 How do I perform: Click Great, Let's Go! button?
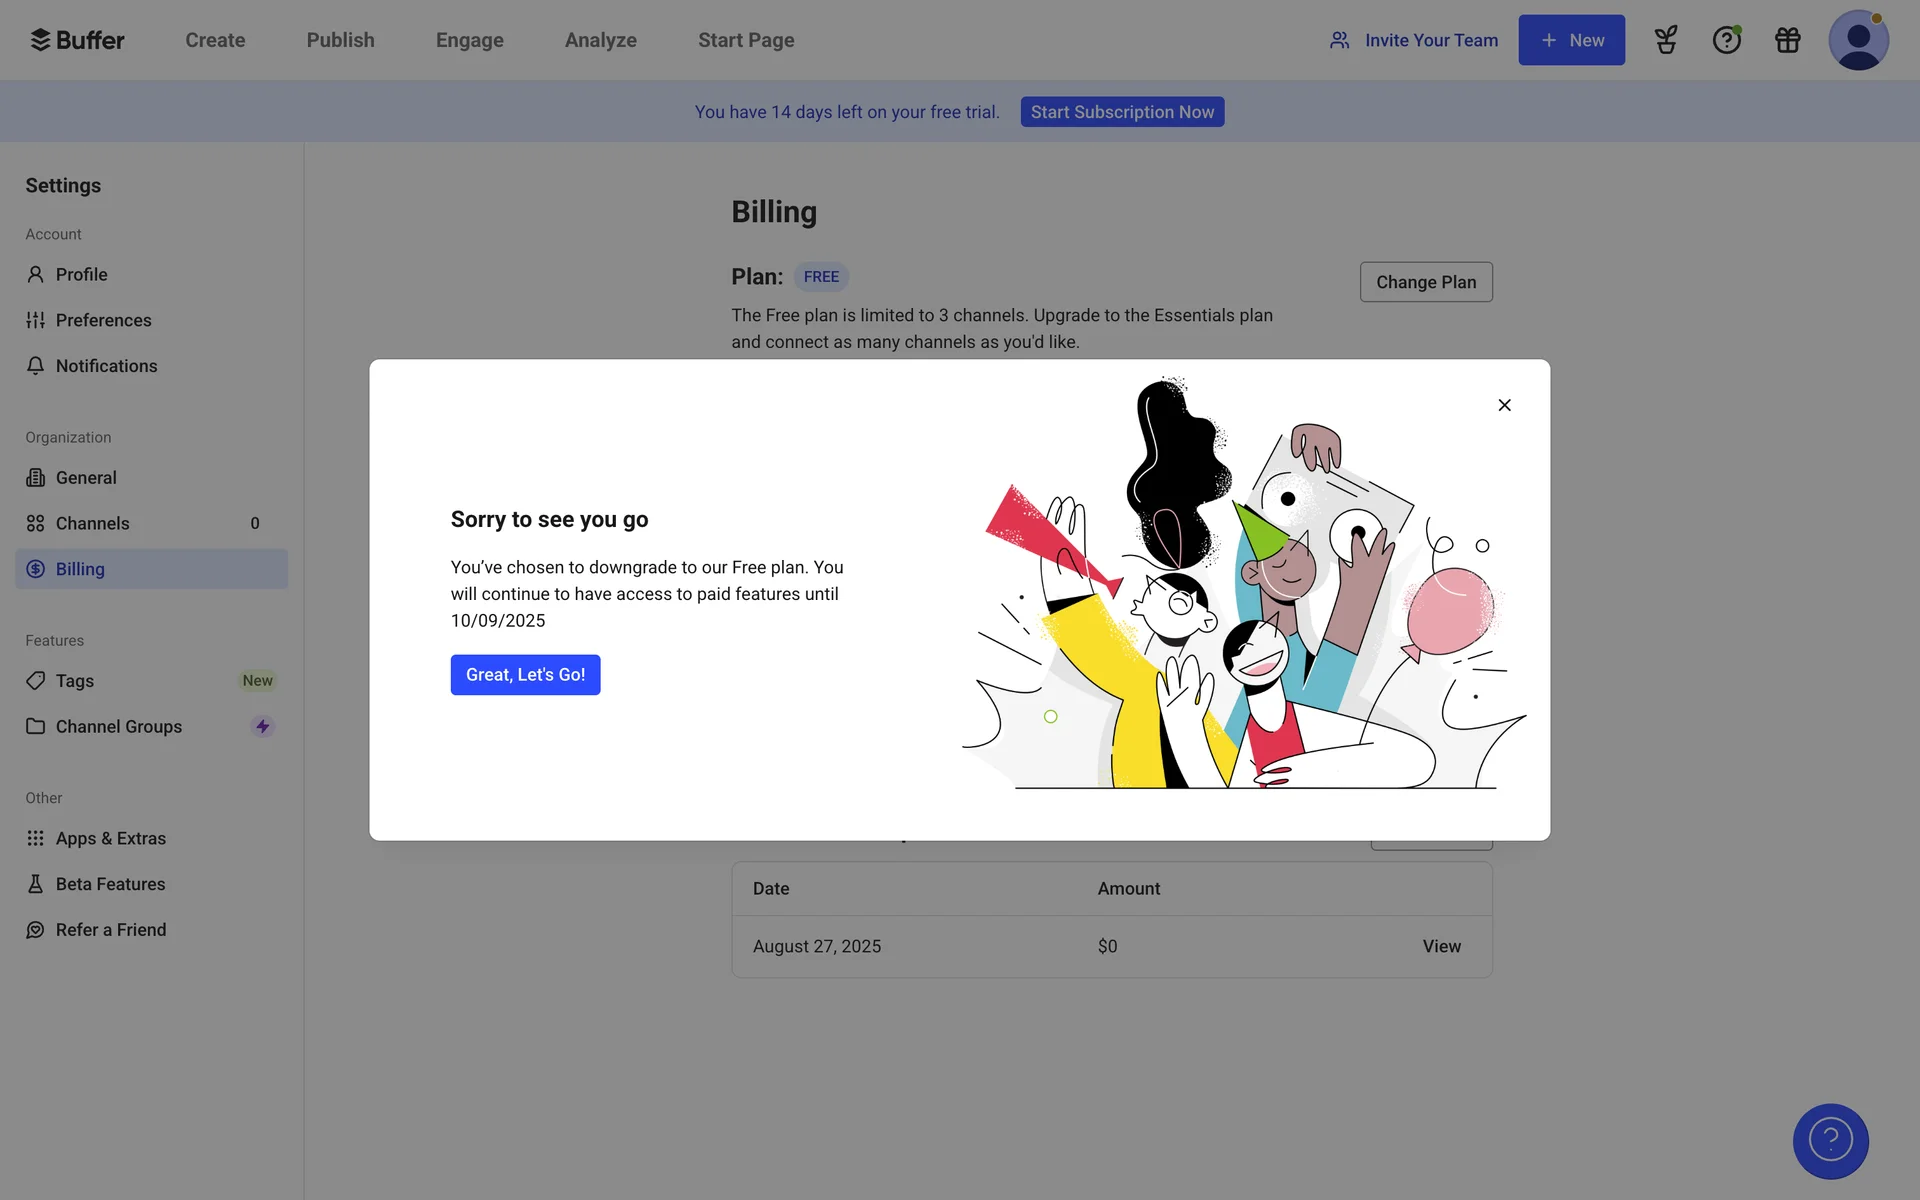click(525, 675)
